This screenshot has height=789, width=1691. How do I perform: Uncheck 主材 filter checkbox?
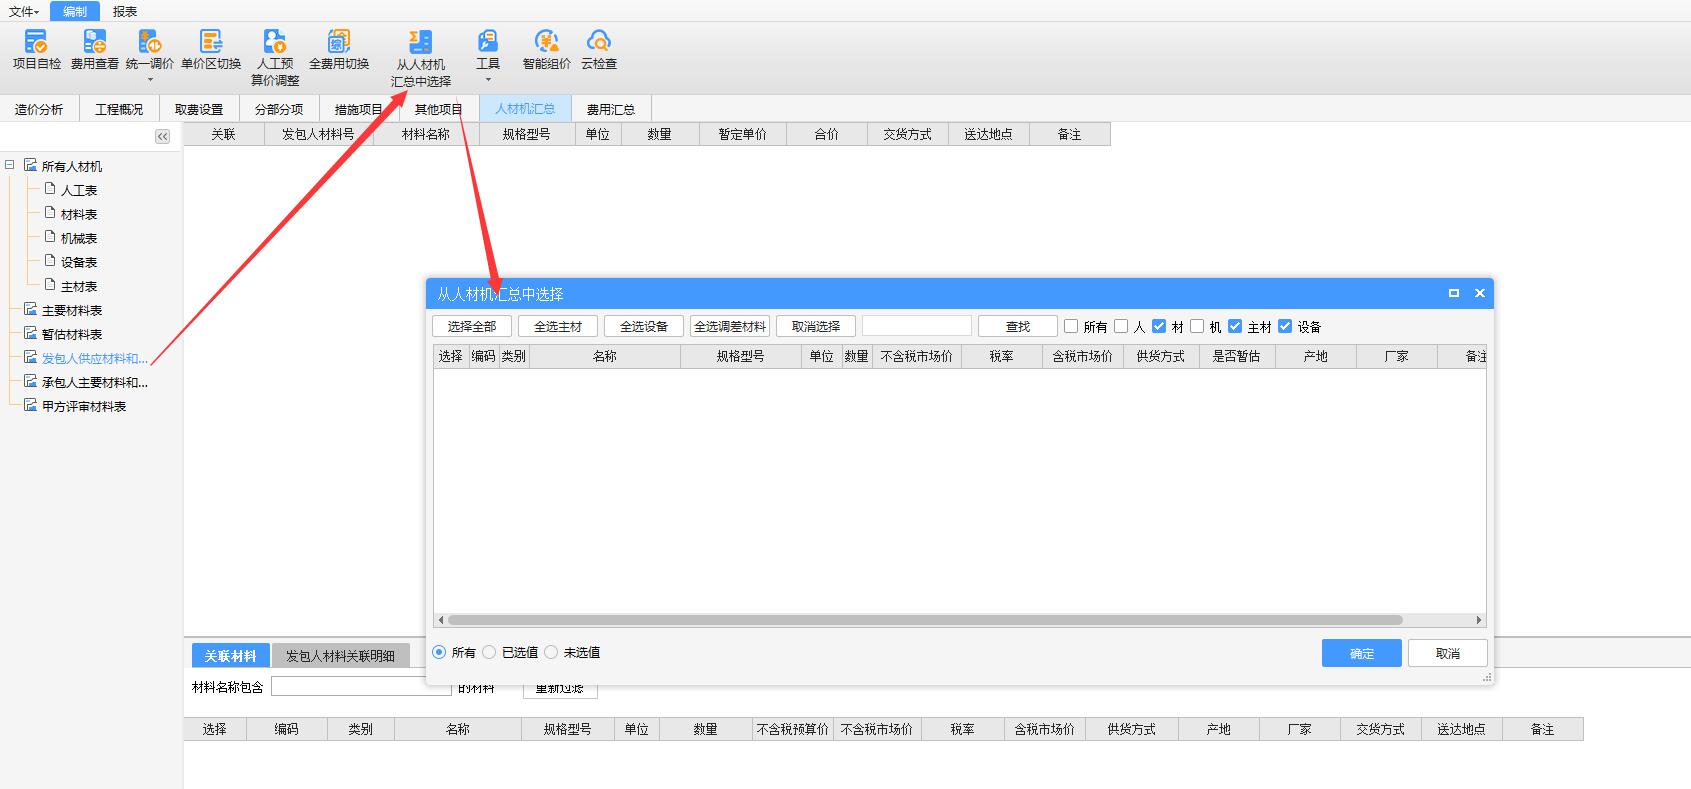1235,326
